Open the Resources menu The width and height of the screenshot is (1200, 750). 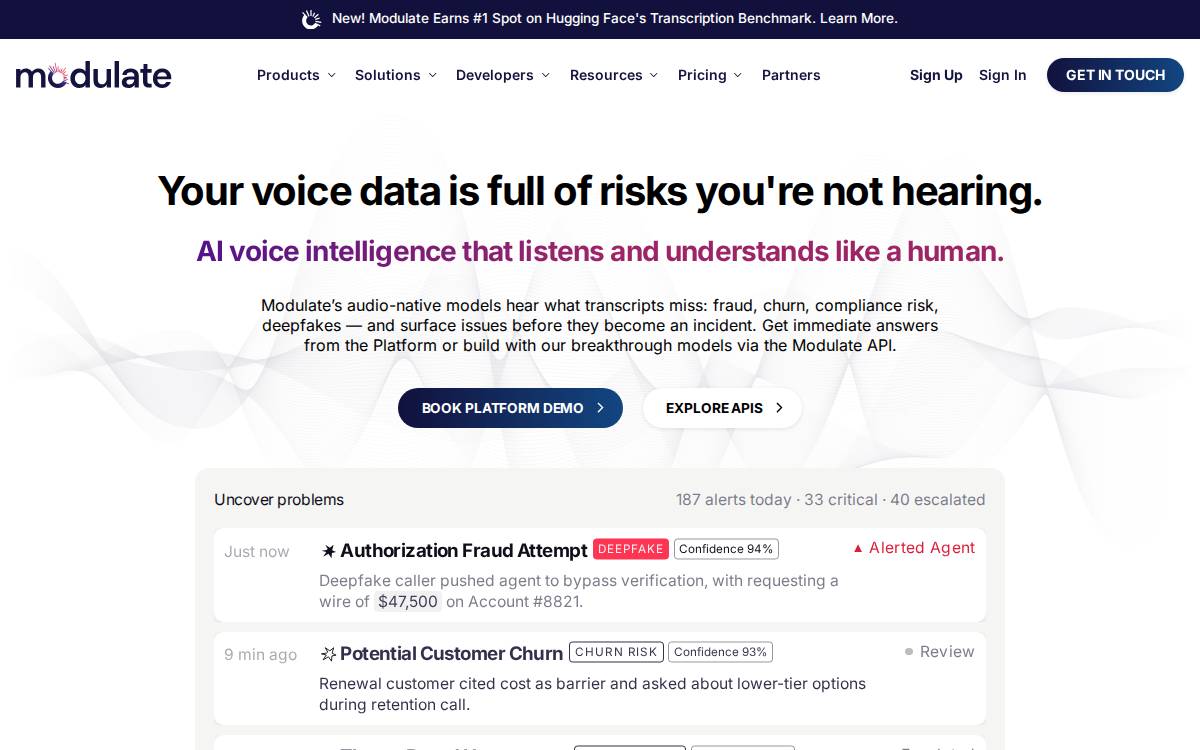click(x=606, y=75)
